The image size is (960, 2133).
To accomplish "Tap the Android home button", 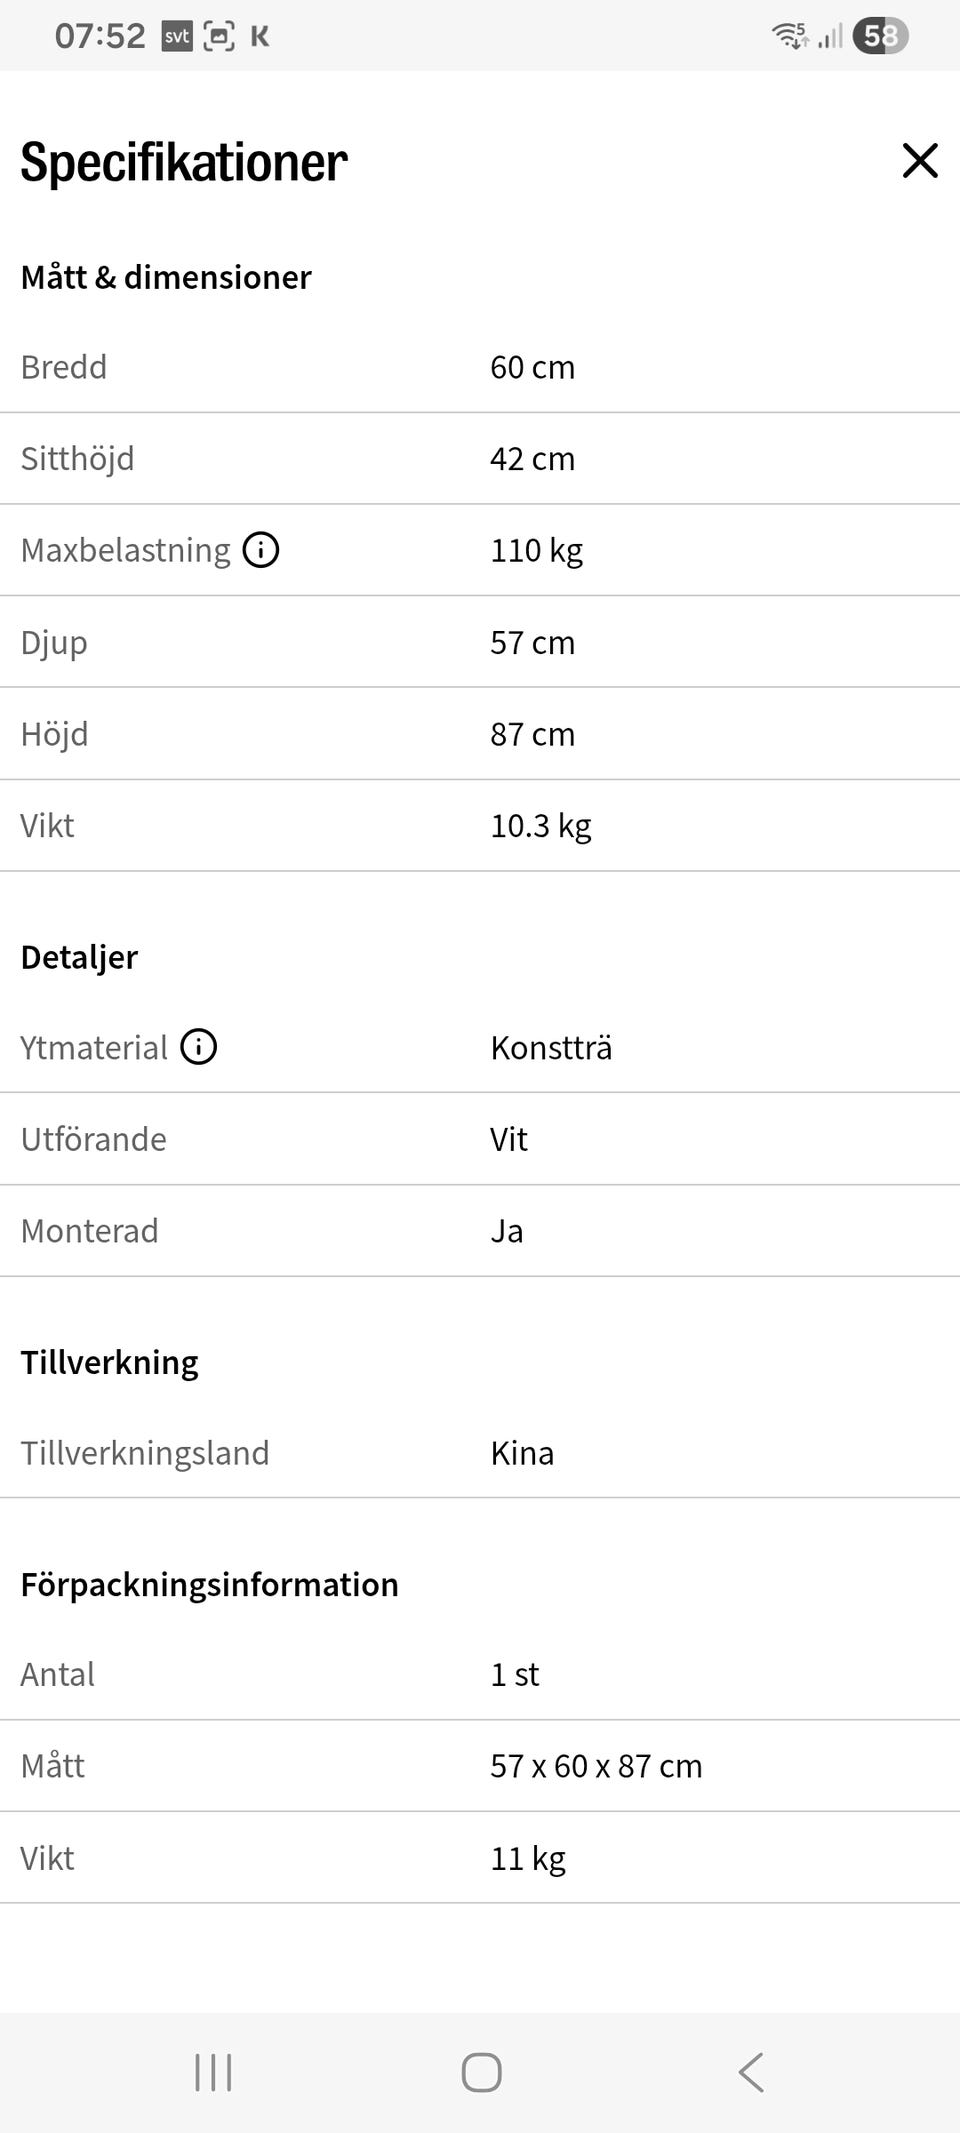I will pos(481,2072).
